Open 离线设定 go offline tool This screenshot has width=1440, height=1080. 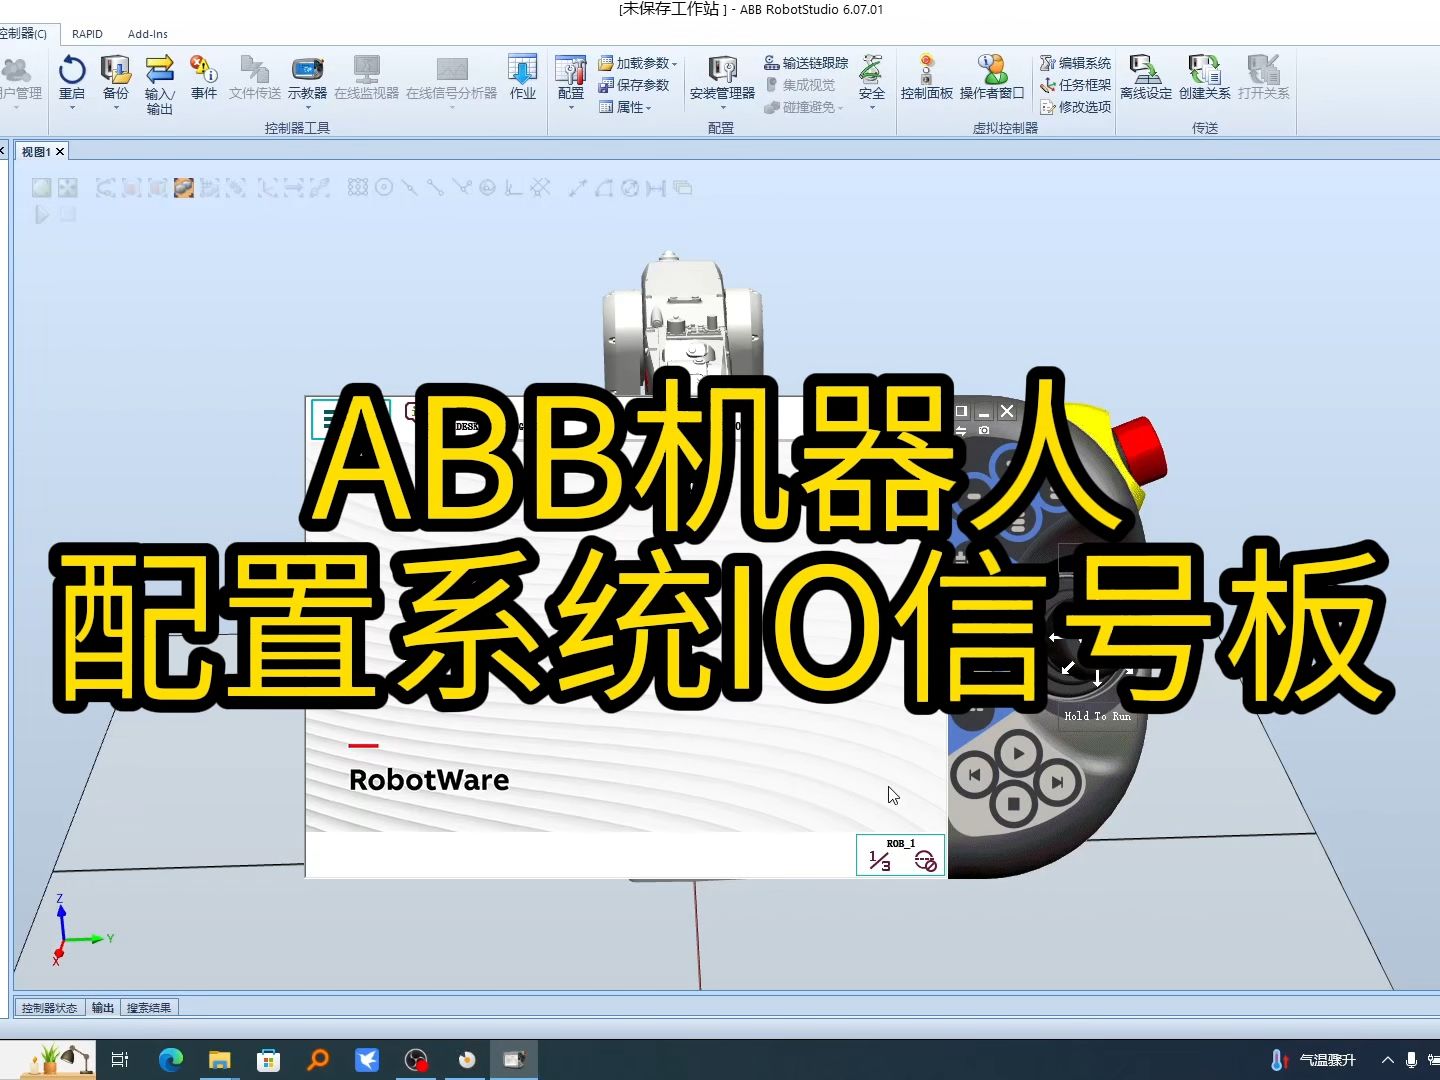pyautogui.click(x=1146, y=79)
